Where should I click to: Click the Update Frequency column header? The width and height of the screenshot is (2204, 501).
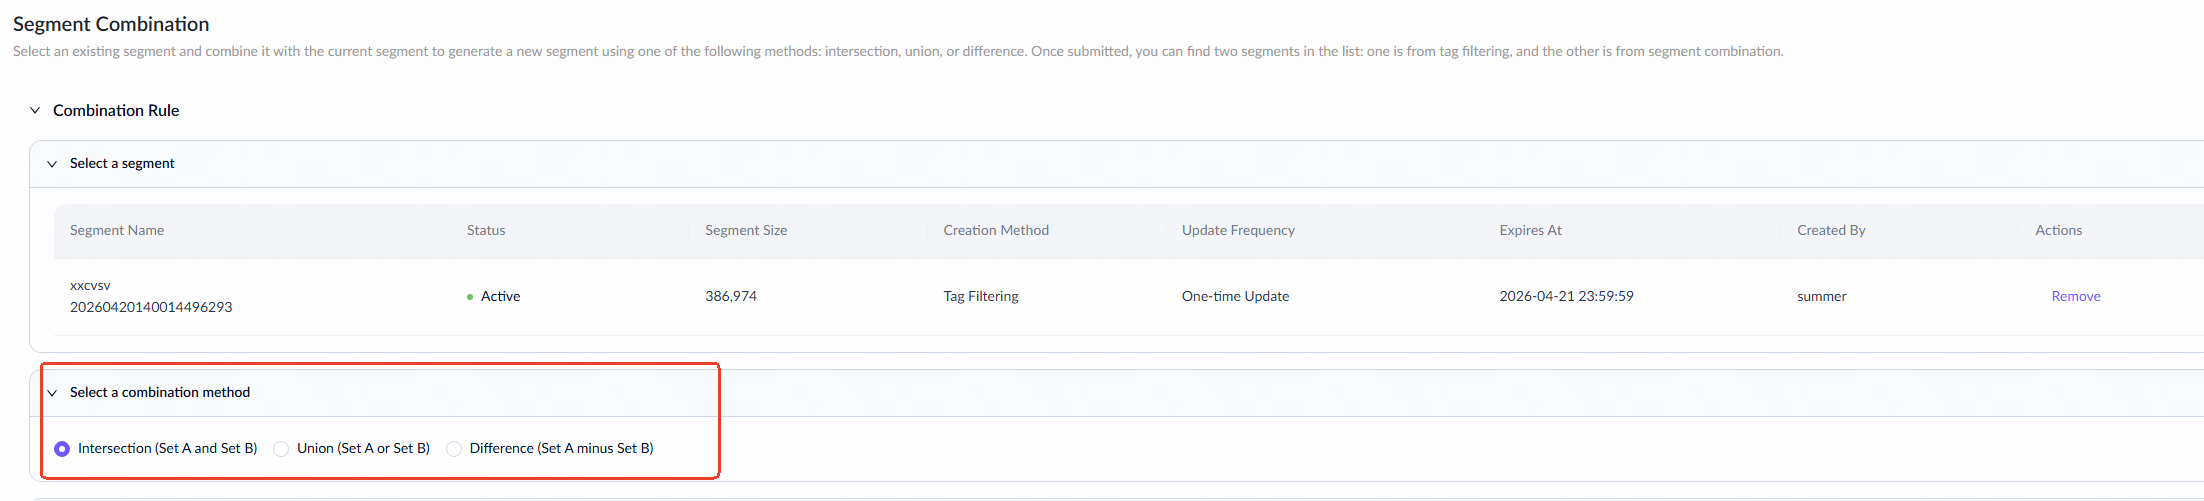[1238, 231]
